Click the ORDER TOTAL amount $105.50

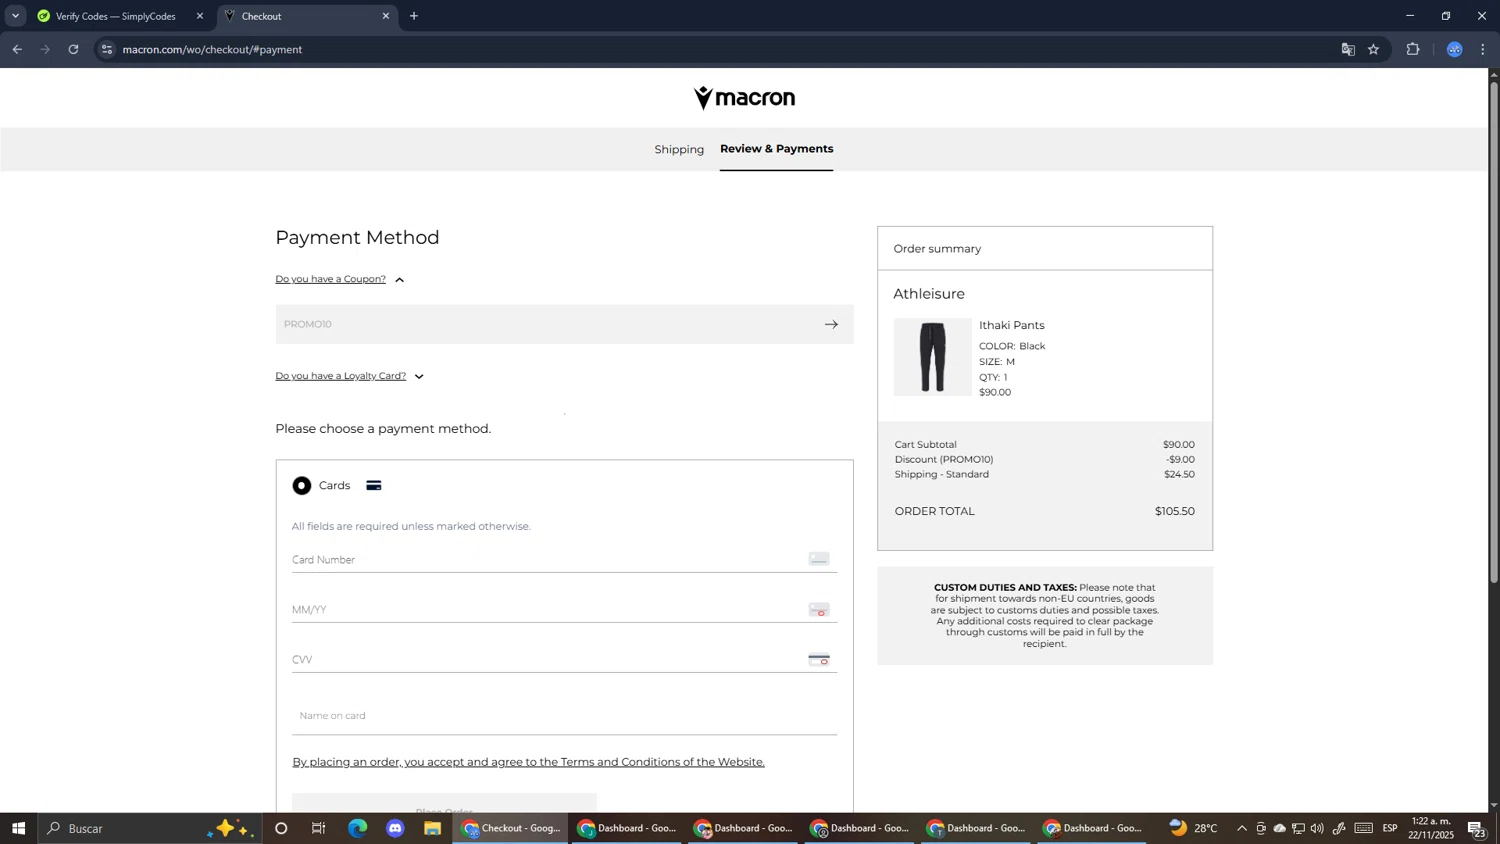click(x=1174, y=511)
